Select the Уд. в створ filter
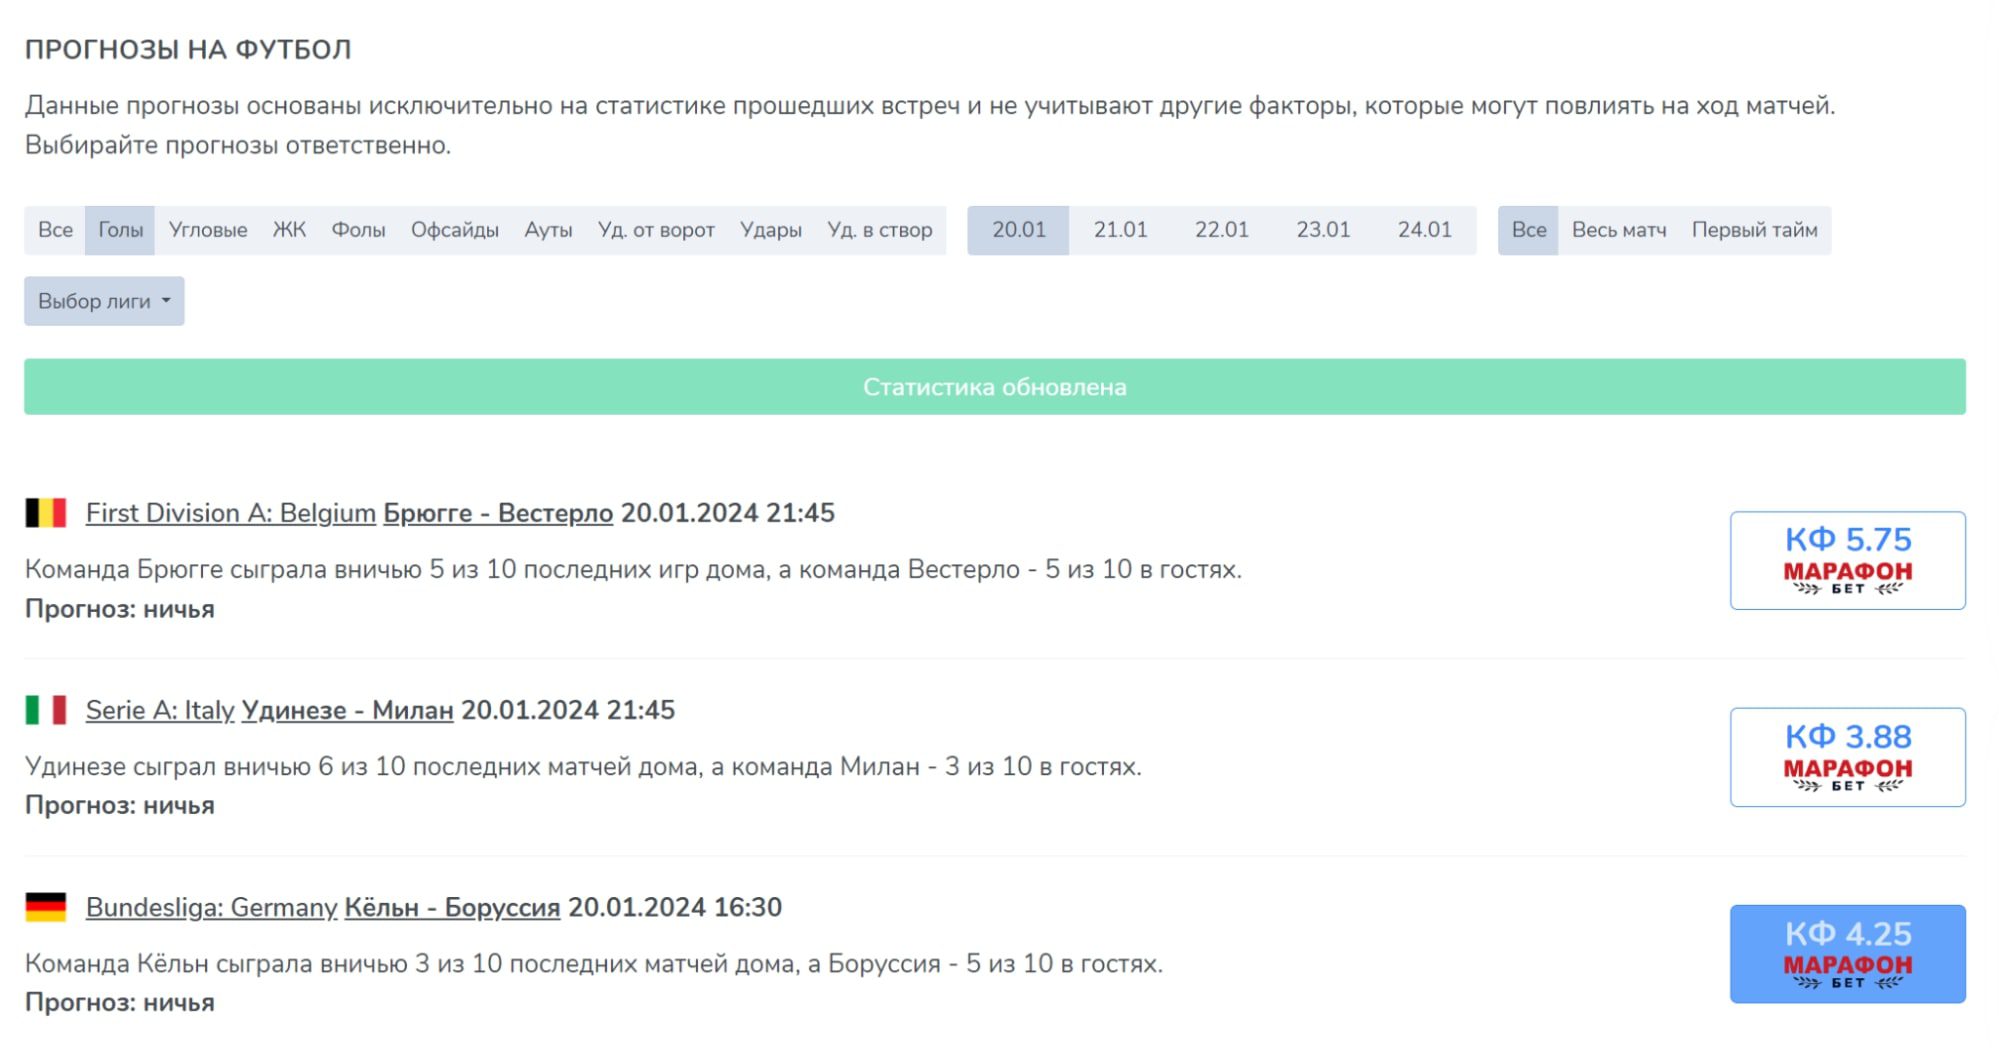 [x=880, y=230]
